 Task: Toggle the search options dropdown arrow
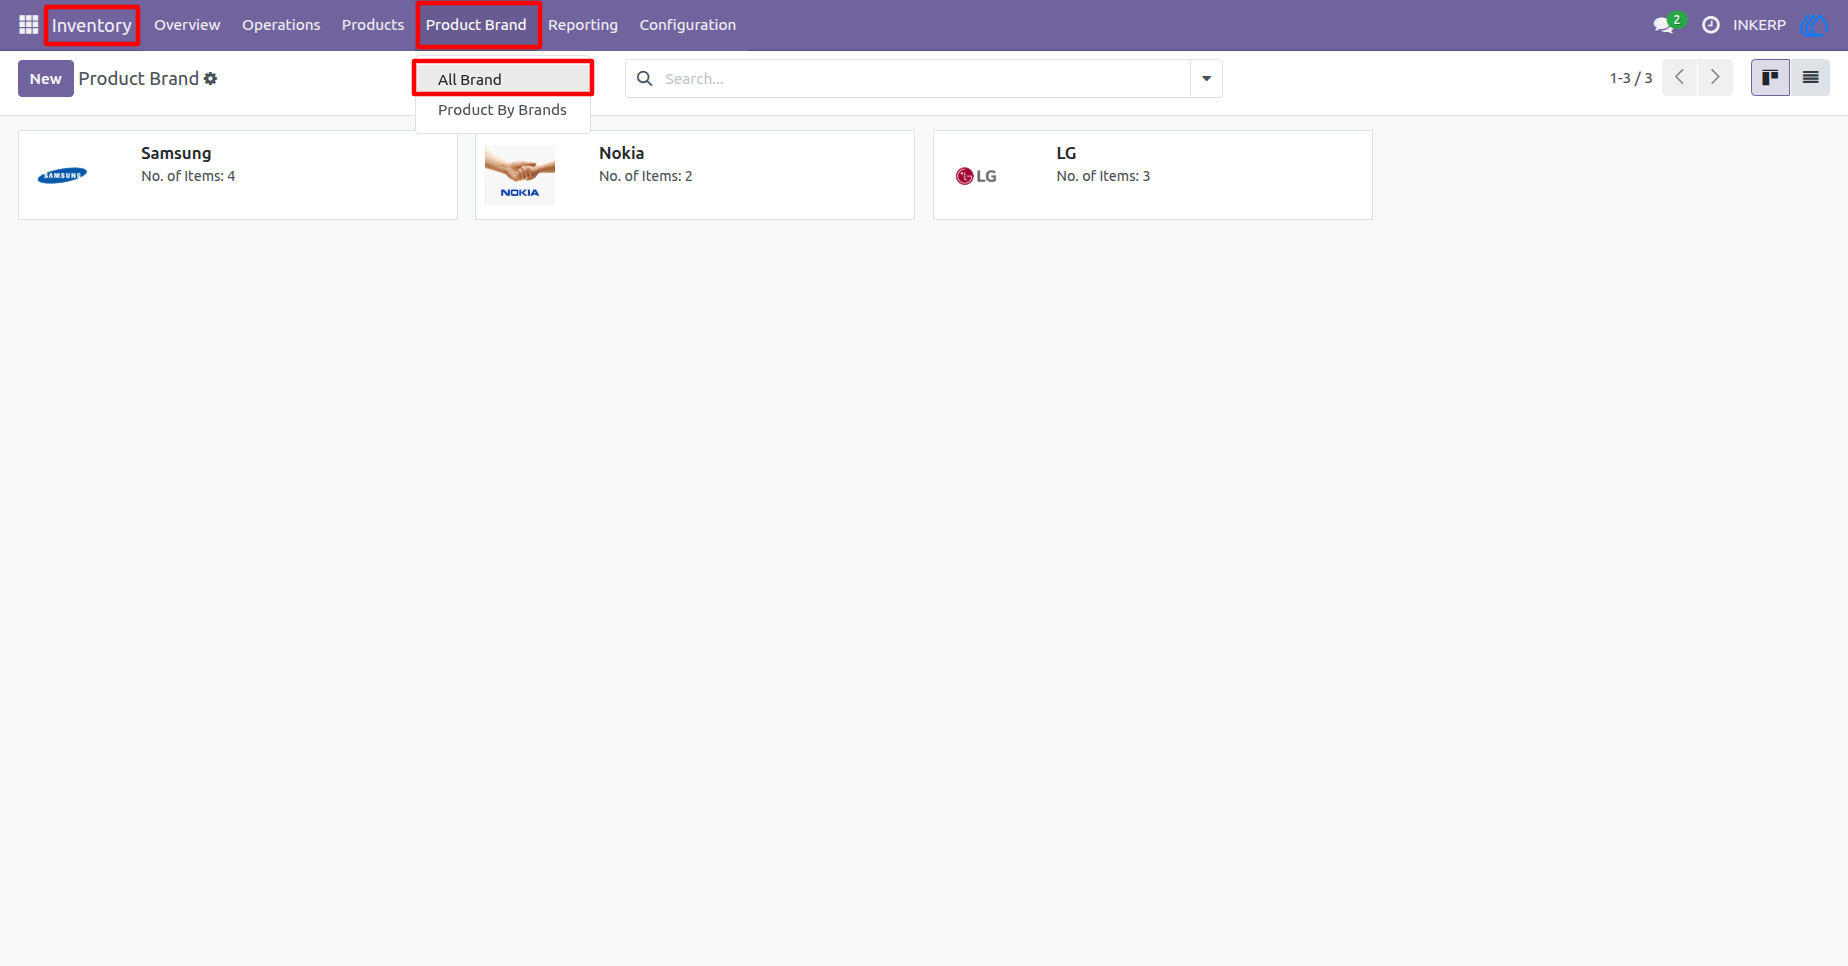[x=1206, y=79]
